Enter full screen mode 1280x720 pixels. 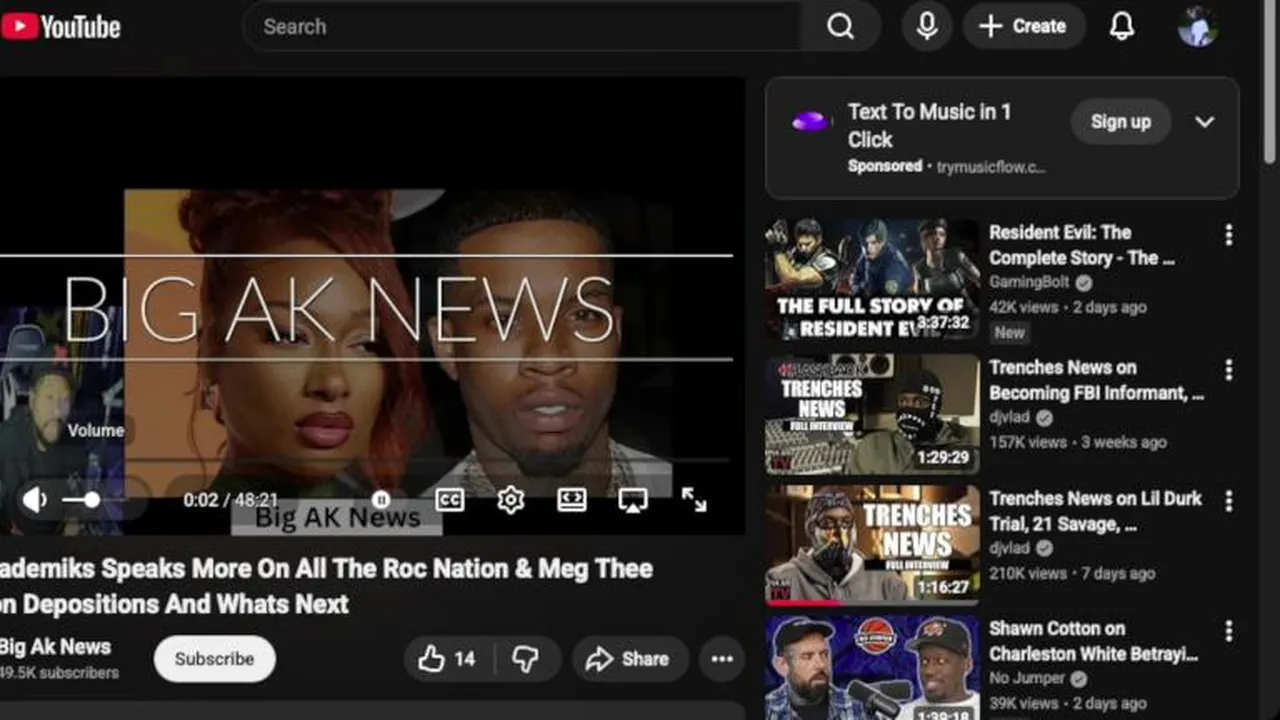tap(694, 499)
